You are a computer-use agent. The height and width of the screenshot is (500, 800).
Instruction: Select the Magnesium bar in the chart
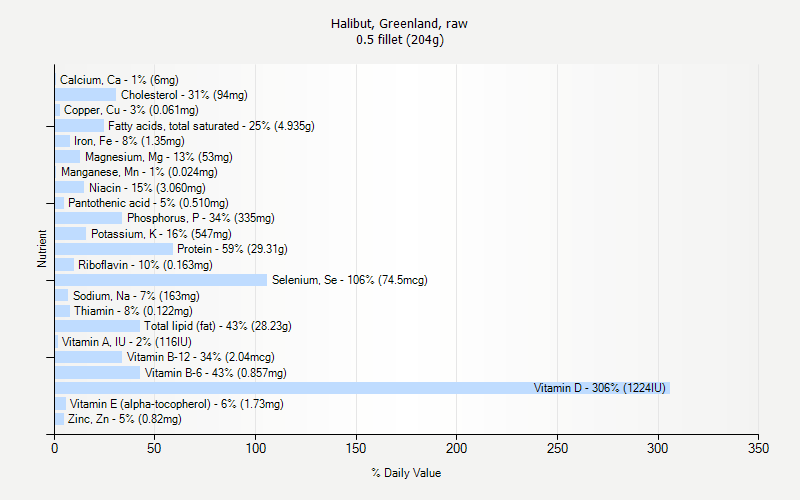click(68, 157)
